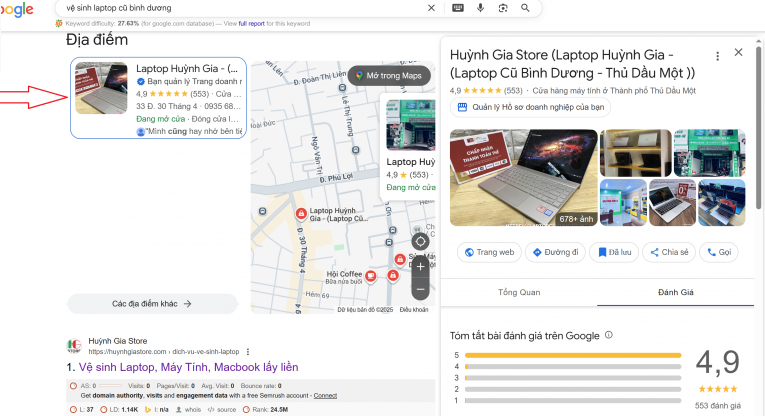
Task: Click the (553) rating count in panel header
Action: click(x=513, y=91)
